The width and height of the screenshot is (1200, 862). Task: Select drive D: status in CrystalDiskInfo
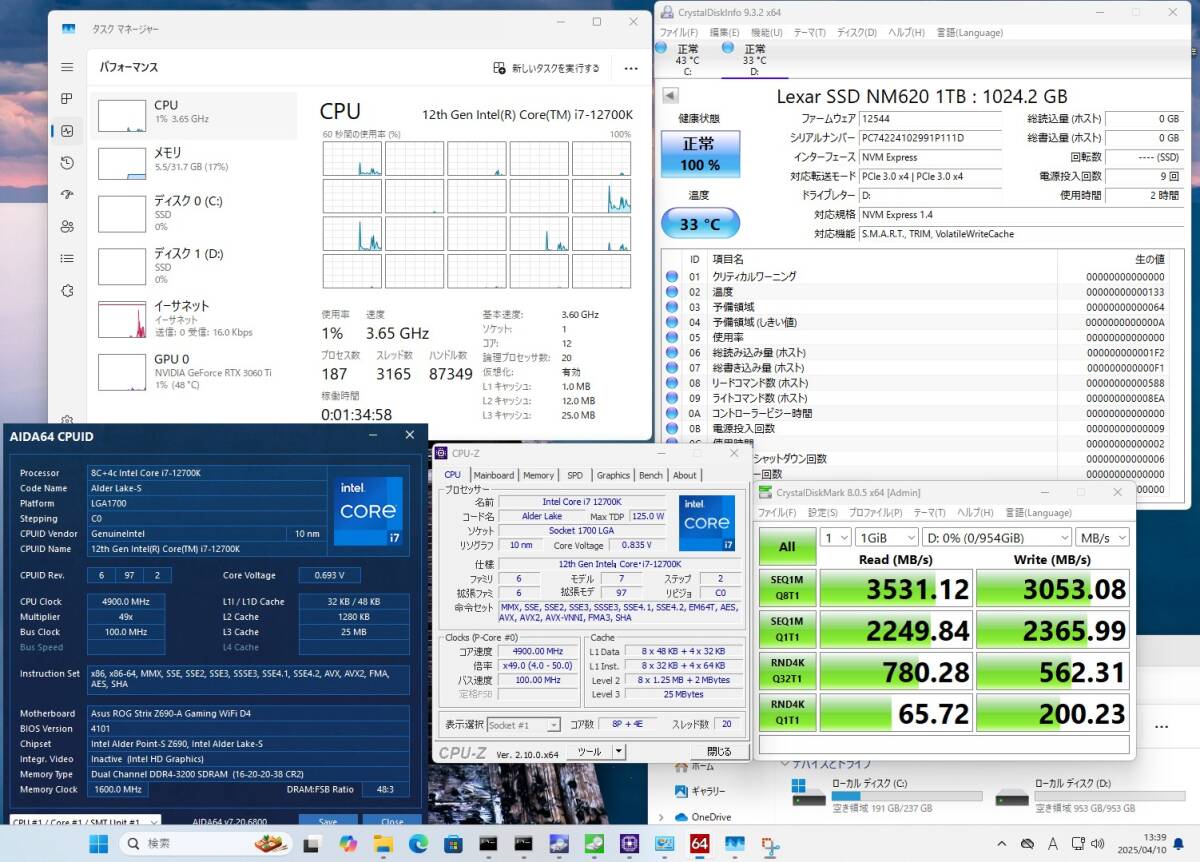[755, 59]
